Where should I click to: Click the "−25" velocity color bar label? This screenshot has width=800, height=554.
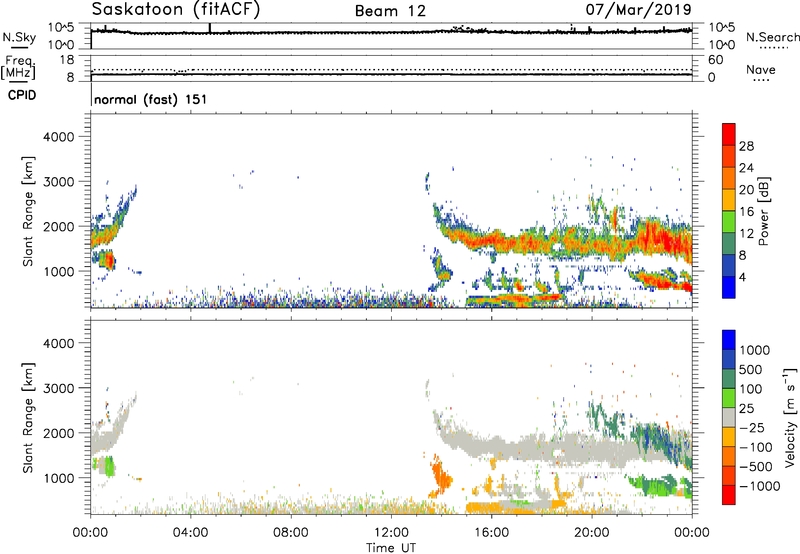pyautogui.click(x=754, y=427)
